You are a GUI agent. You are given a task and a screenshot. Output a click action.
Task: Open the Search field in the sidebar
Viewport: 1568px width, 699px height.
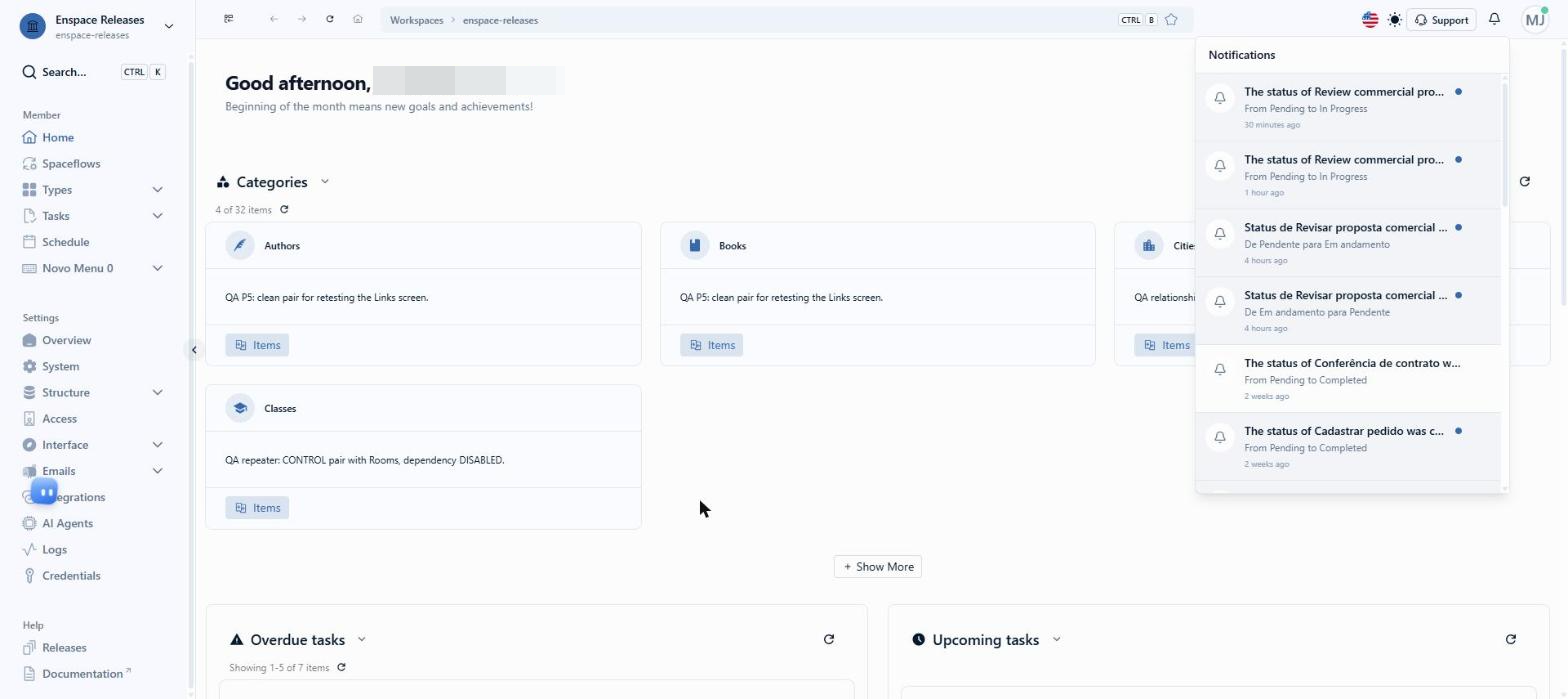[x=93, y=72]
